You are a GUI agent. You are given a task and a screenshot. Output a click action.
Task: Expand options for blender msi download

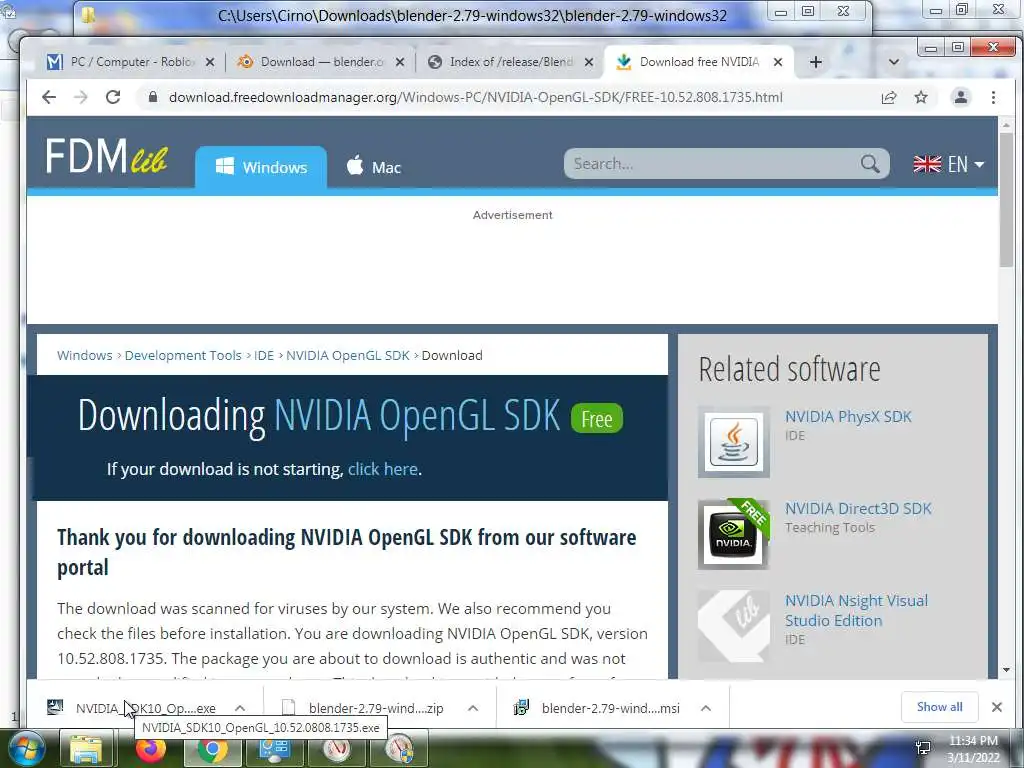pos(706,708)
